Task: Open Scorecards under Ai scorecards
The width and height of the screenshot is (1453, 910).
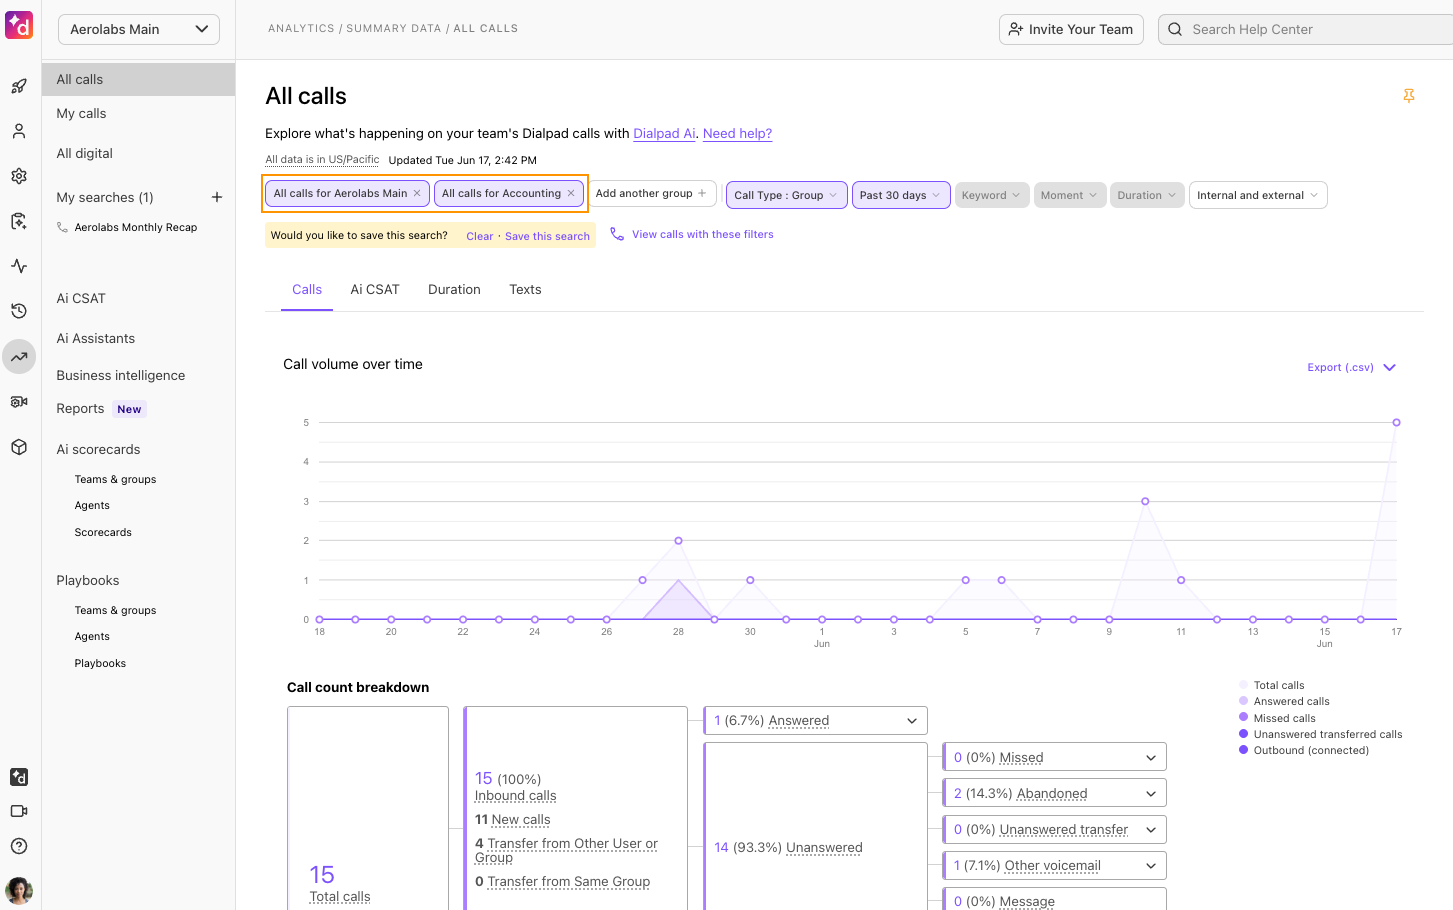Action: tap(103, 533)
